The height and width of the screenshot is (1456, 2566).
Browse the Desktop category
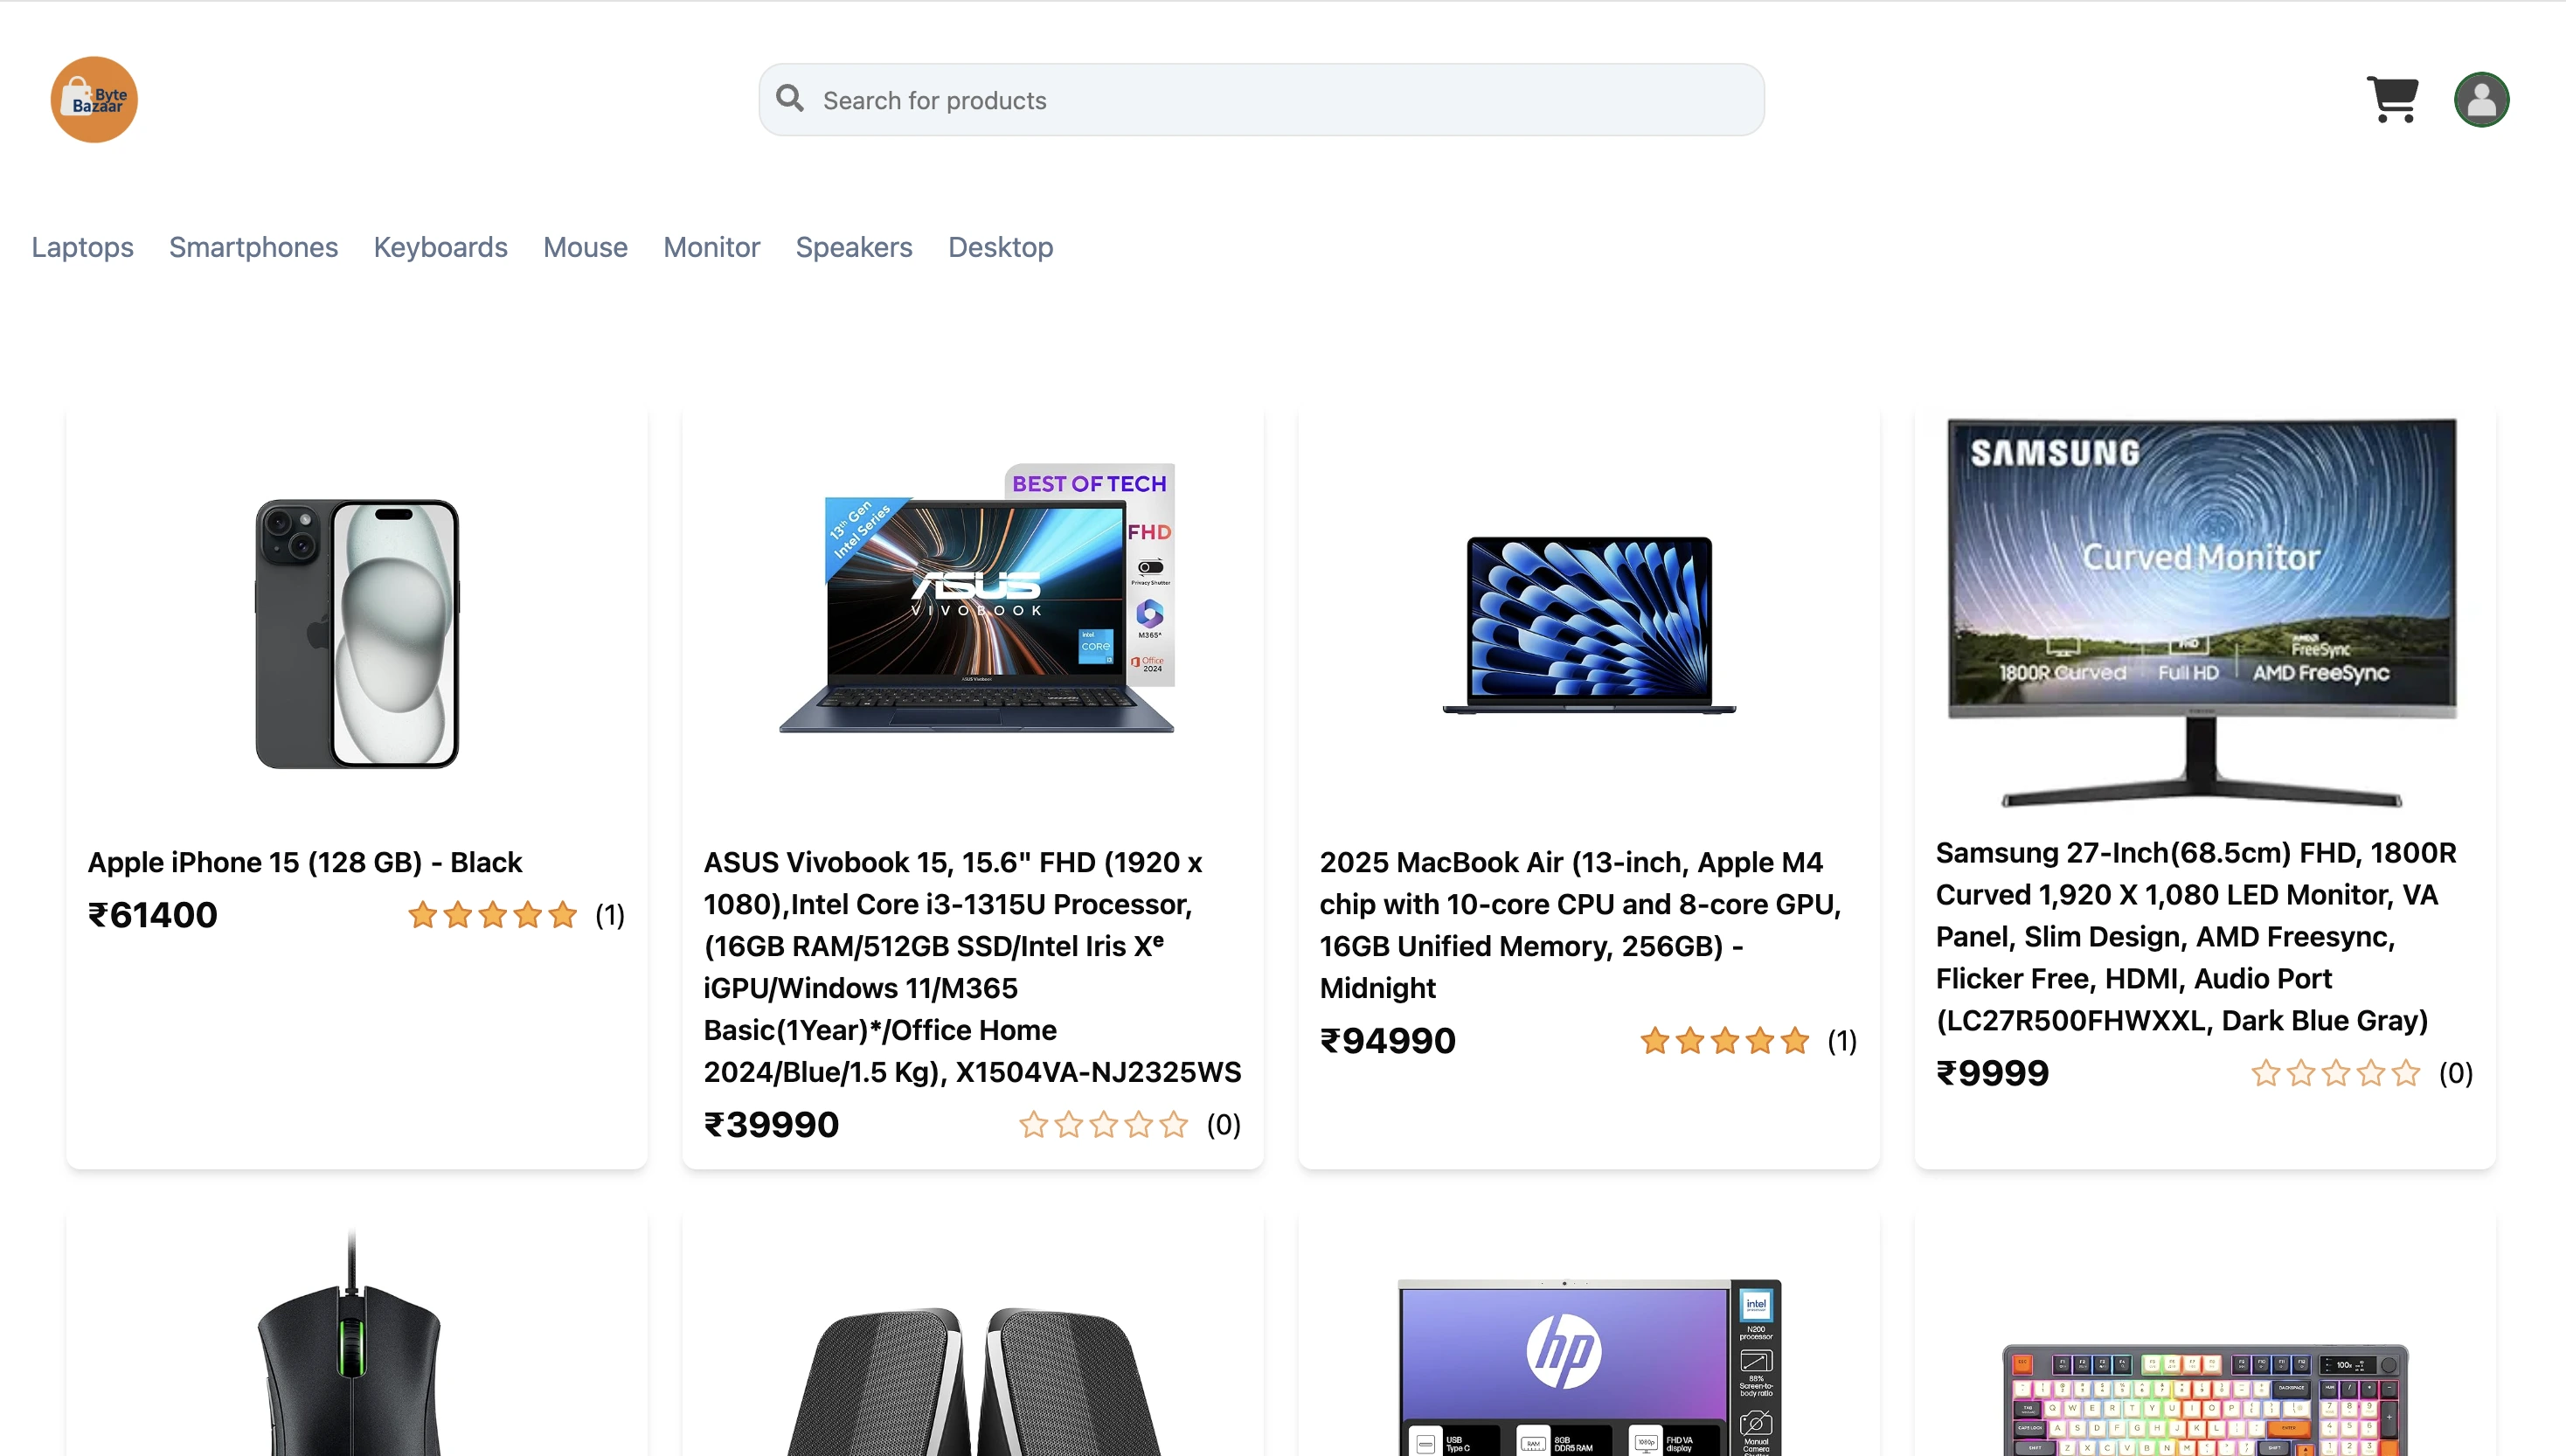tap(1000, 247)
